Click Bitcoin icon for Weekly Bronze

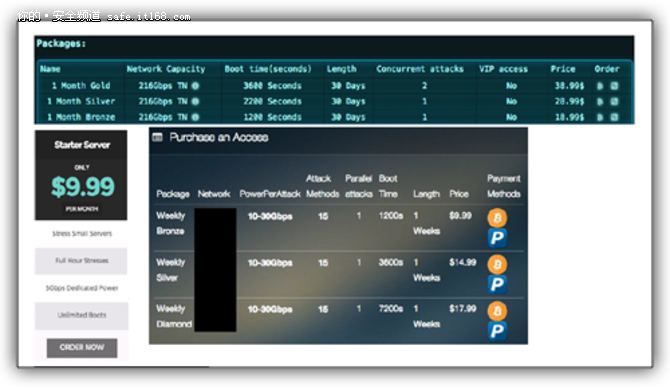point(497,218)
